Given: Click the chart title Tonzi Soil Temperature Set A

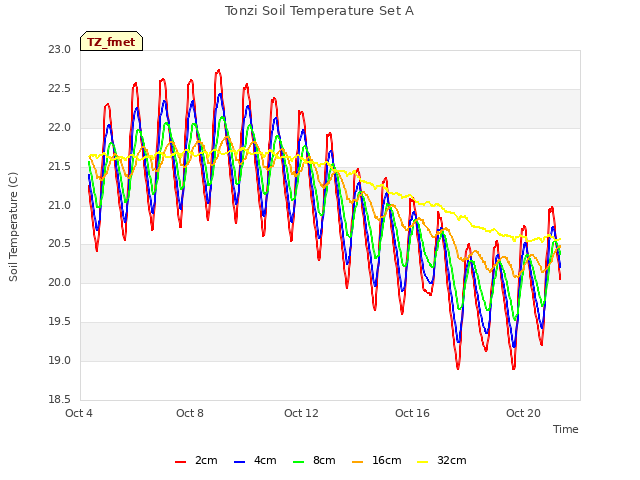Looking at the screenshot, I should [319, 11].
